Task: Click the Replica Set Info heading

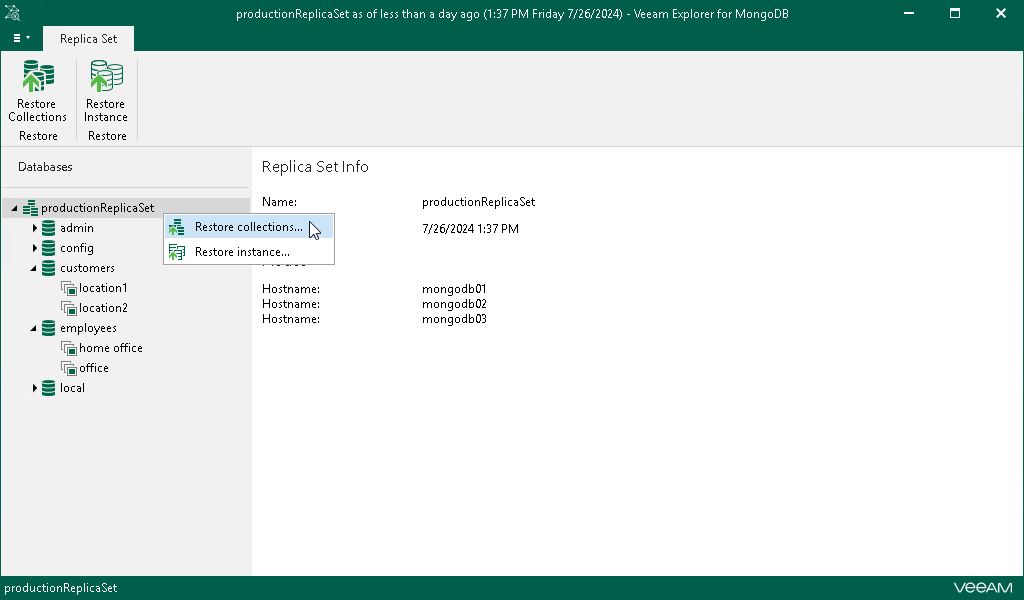Action: point(315,166)
